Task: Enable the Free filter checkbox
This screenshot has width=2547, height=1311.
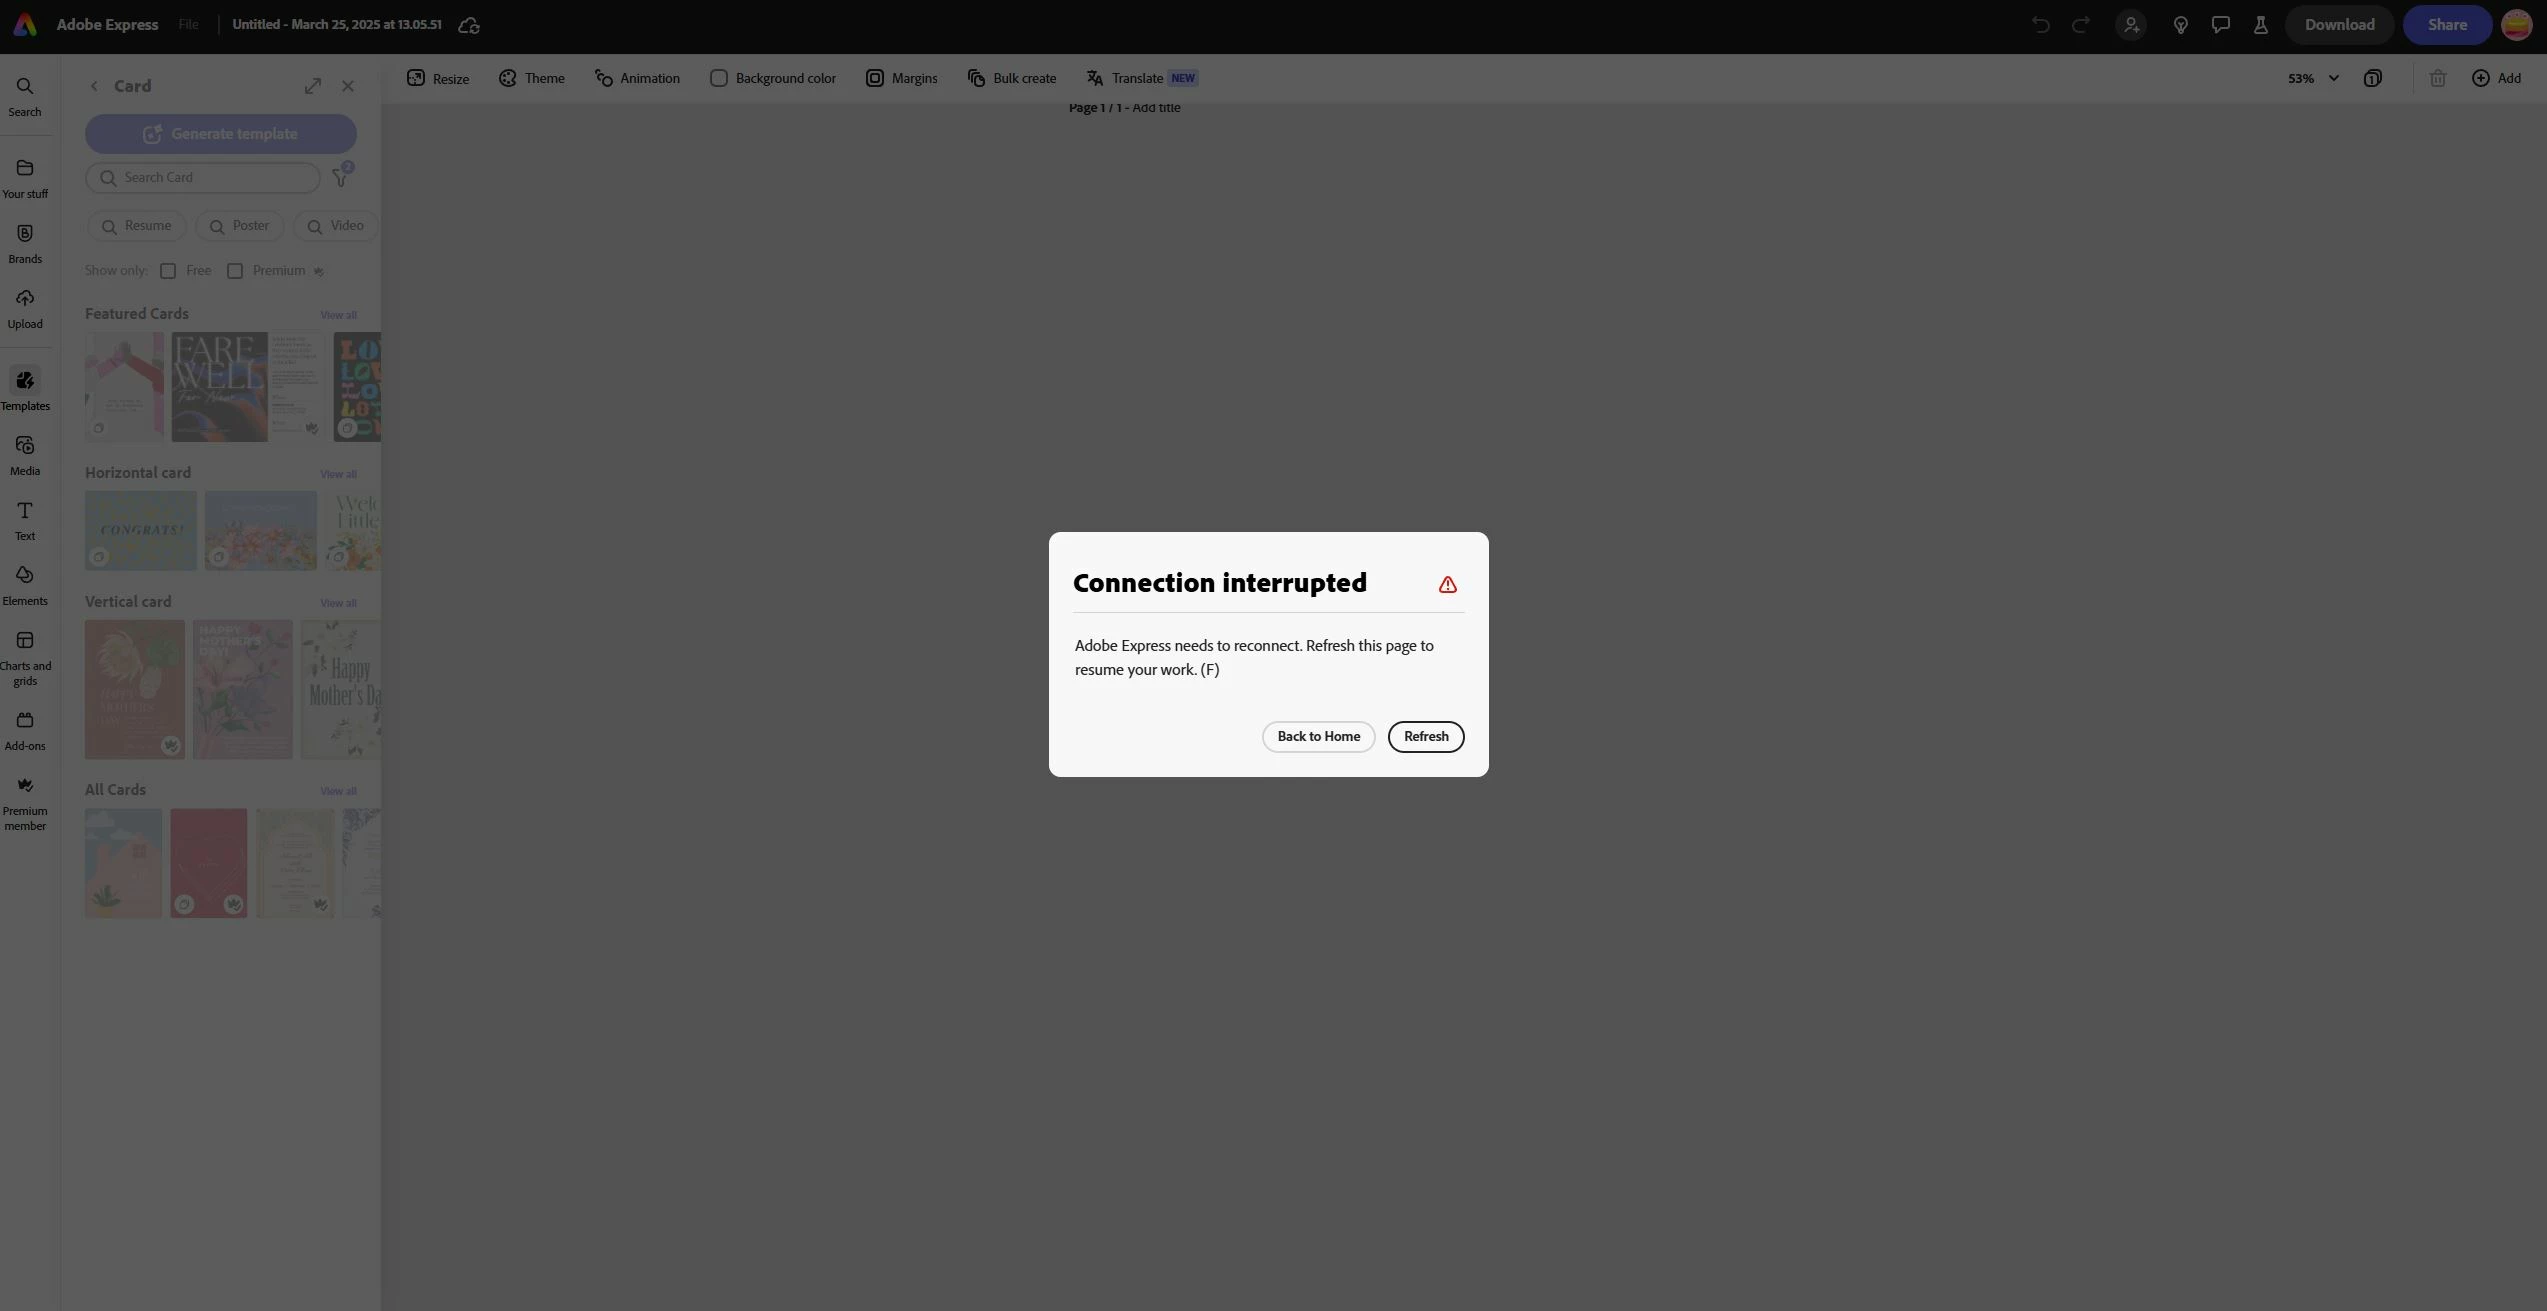Action: (168, 271)
